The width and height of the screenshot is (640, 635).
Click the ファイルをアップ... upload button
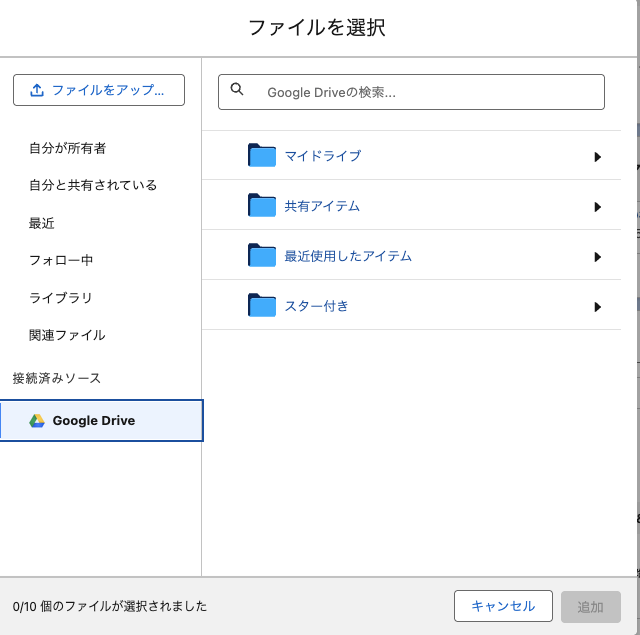99,90
